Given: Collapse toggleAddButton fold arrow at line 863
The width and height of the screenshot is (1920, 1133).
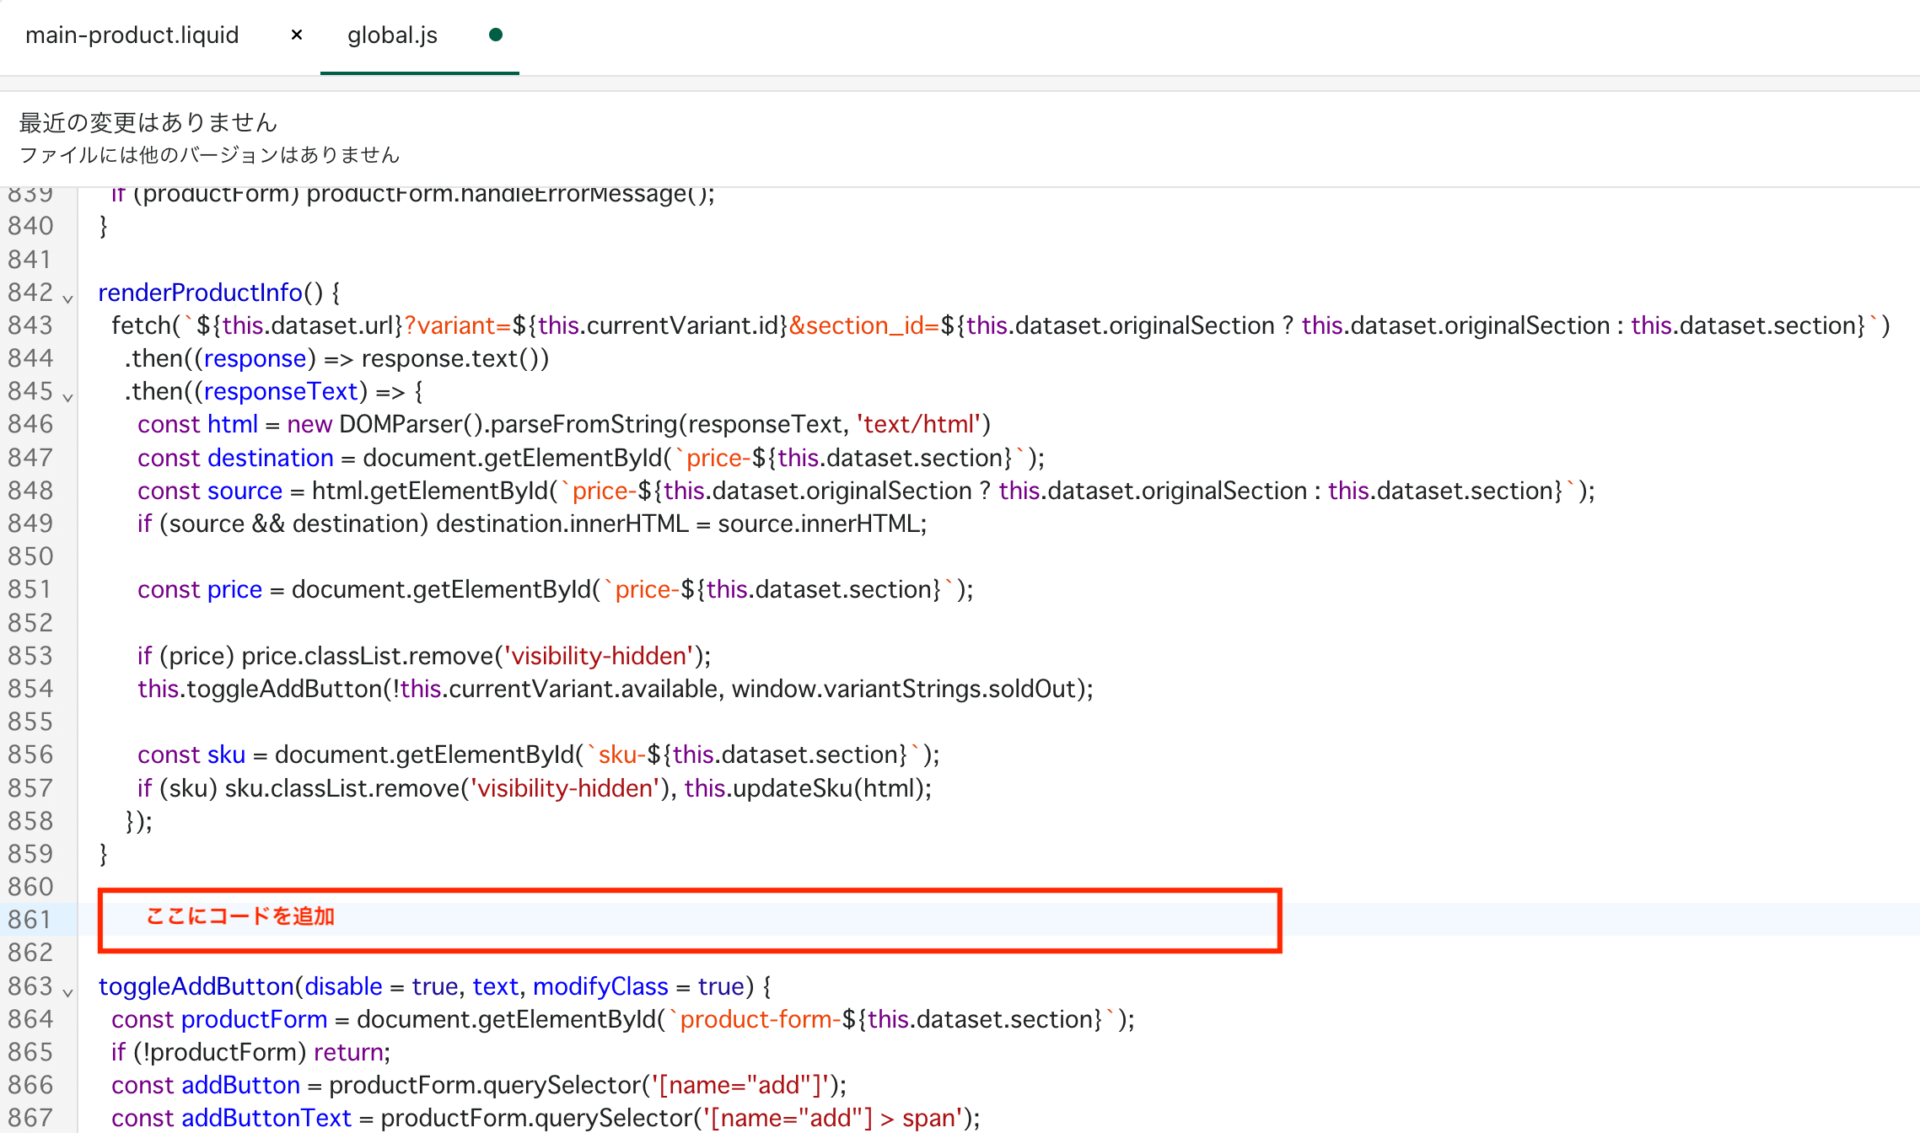Looking at the screenshot, I should (x=68, y=992).
